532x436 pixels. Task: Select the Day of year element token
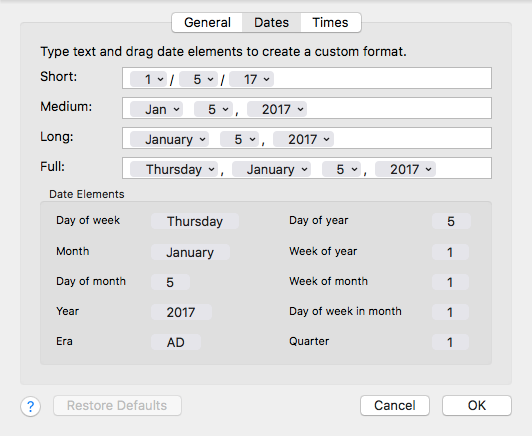click(x=451, y=221)
